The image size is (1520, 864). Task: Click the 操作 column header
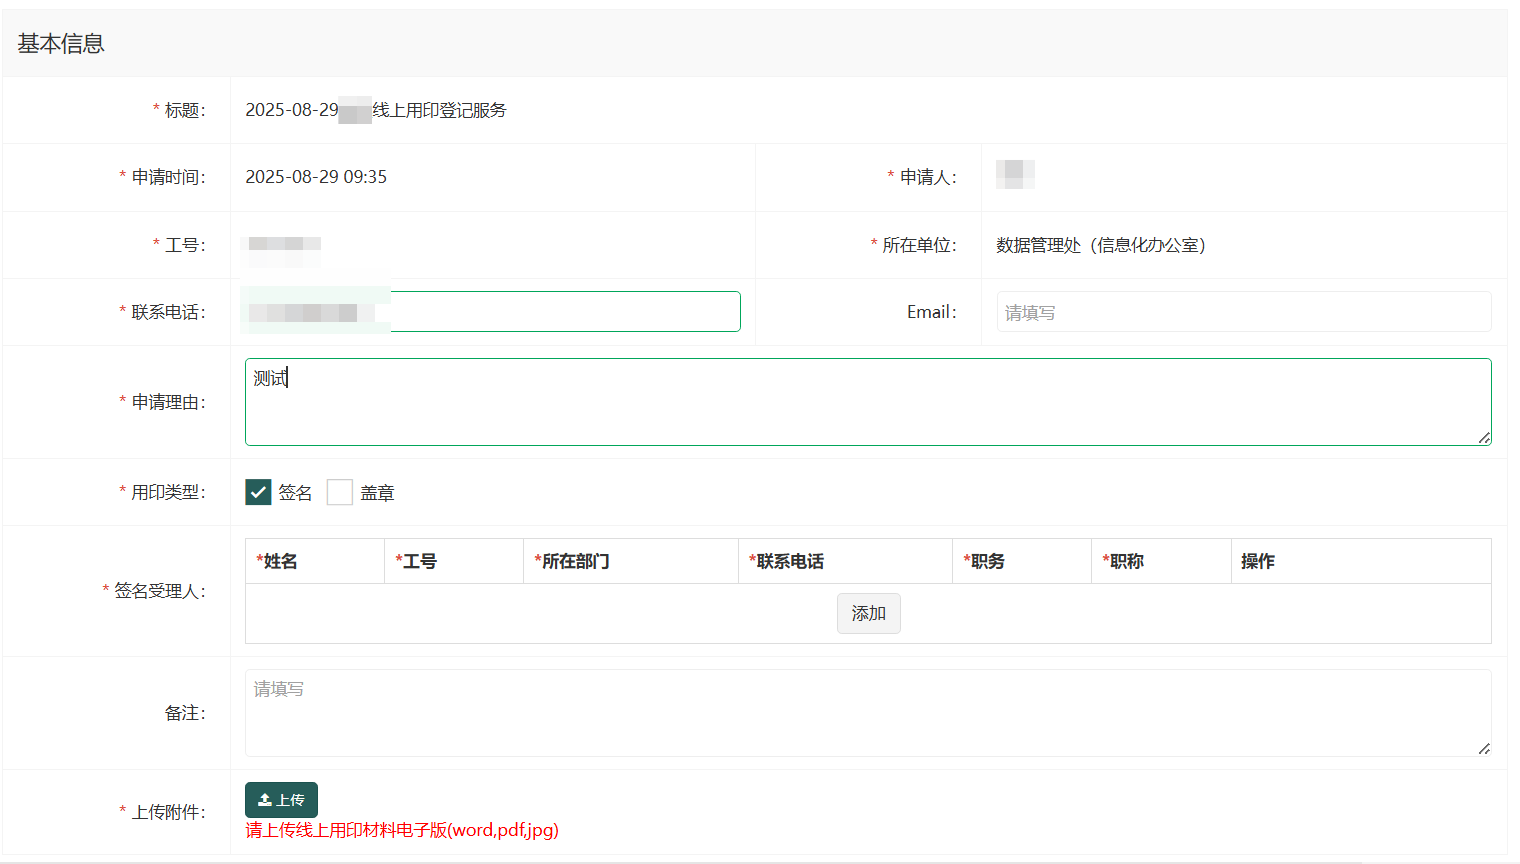point(1258,561)
